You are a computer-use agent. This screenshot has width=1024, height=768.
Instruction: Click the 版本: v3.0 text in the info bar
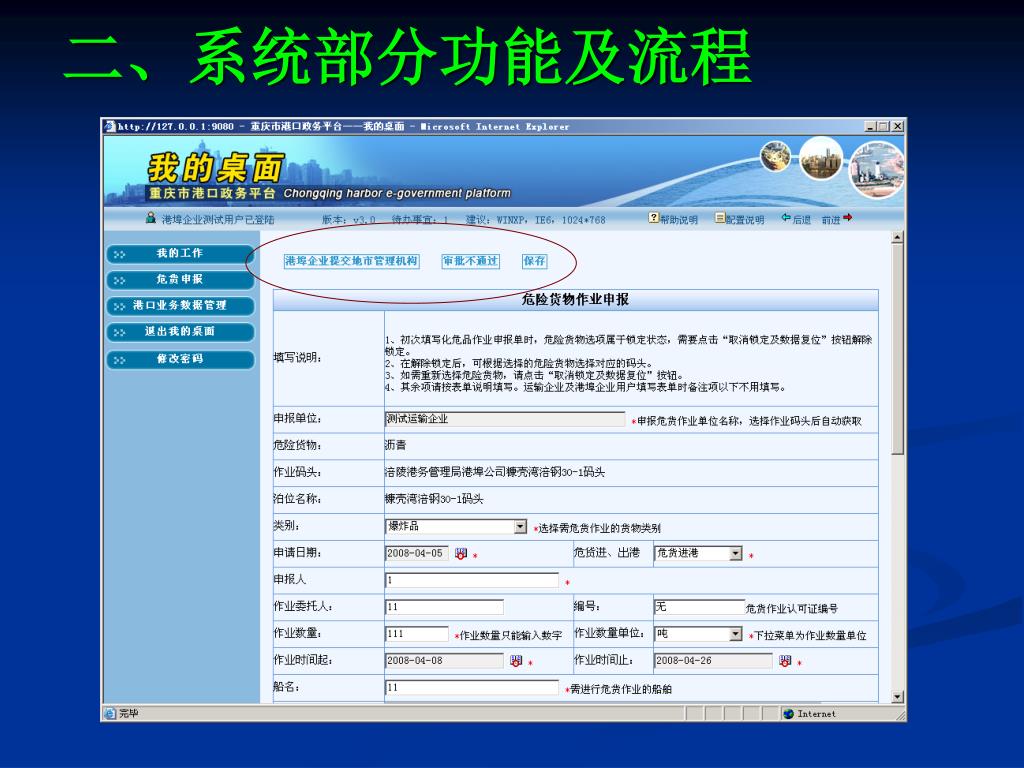pos(349,220)
